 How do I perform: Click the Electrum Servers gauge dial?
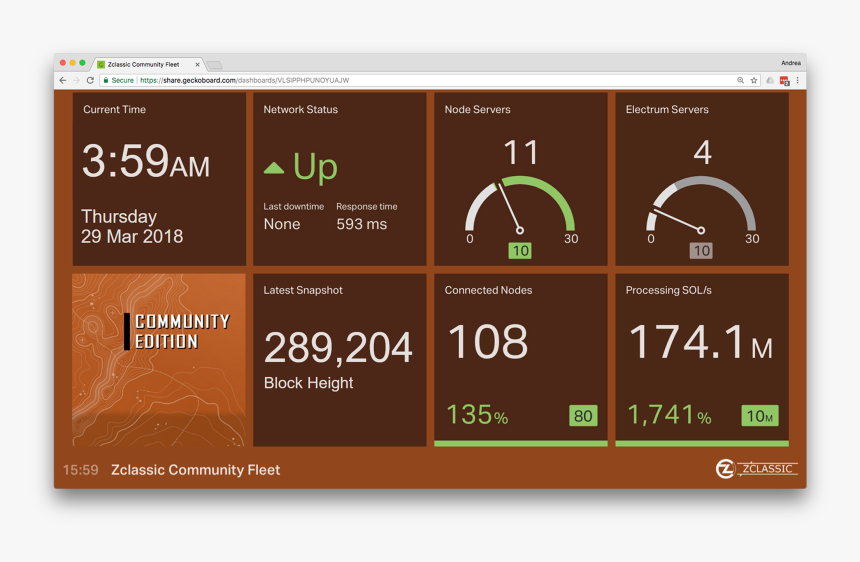[x=701, y=204]
